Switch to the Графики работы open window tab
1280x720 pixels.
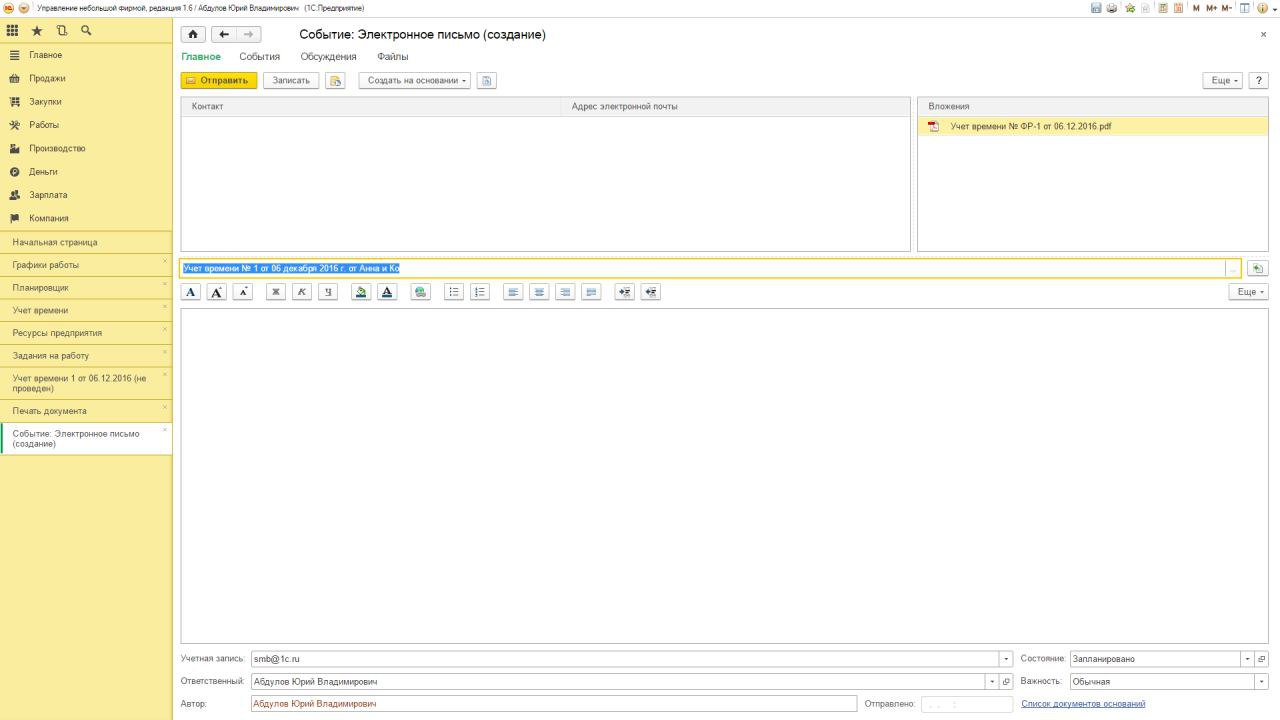click(86, 265)
